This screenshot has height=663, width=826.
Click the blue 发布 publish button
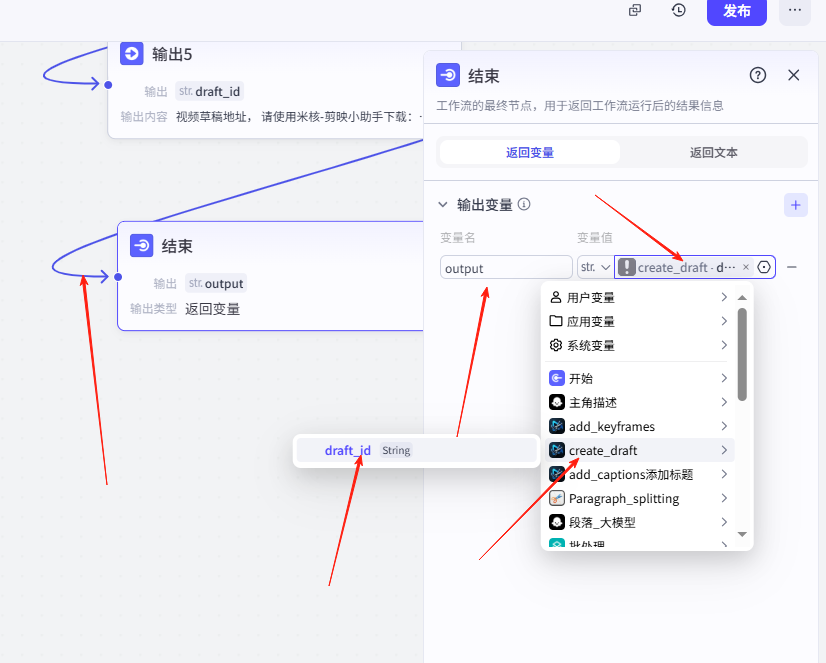point(736,11)
